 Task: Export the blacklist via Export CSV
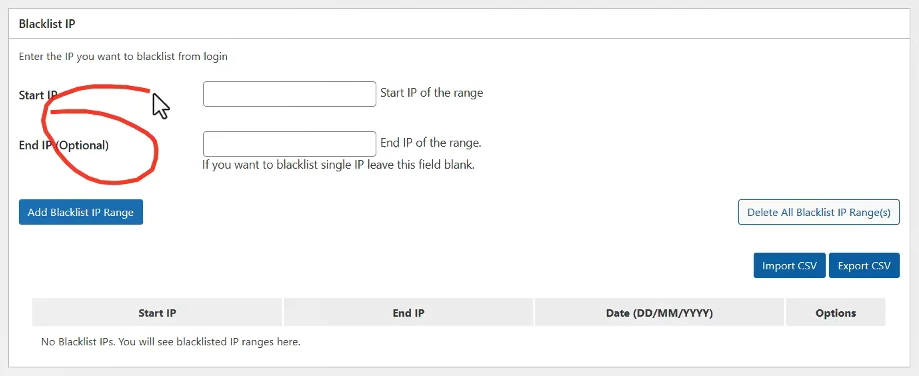[864, 265]
